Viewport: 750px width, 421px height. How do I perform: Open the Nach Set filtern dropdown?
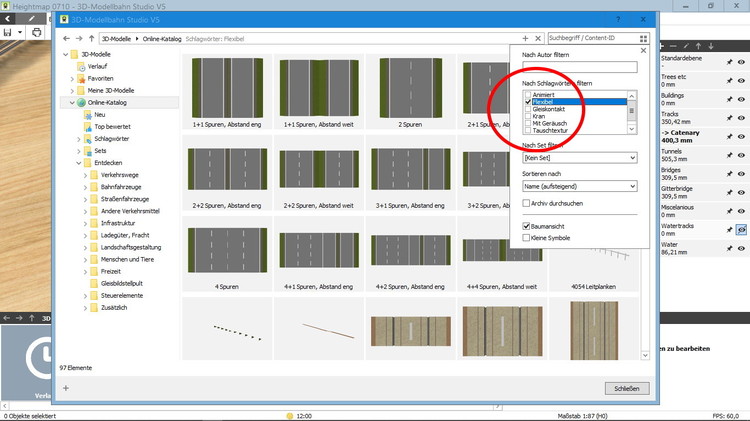click(579, 158)
